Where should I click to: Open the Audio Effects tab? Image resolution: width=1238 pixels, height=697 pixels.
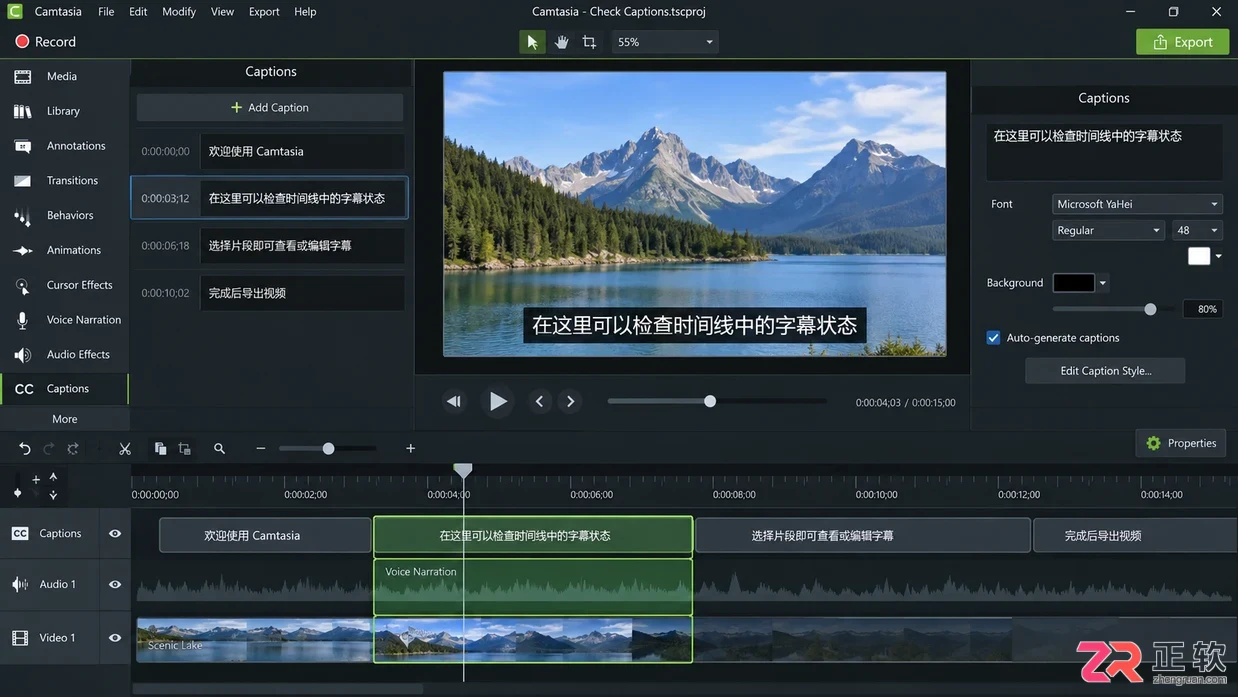pos(64,354)
